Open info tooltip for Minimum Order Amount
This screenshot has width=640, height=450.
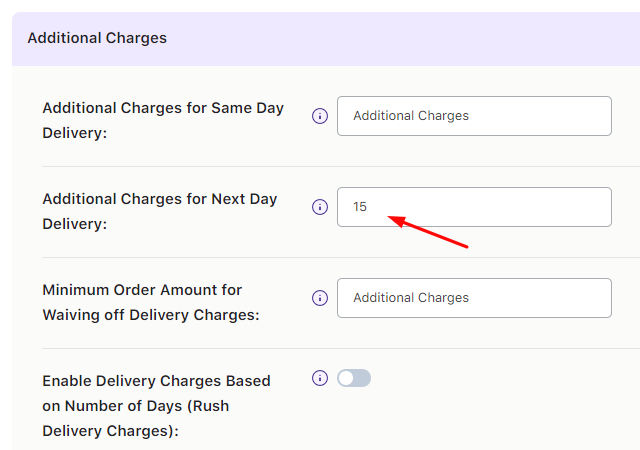(x=320, y=298)
